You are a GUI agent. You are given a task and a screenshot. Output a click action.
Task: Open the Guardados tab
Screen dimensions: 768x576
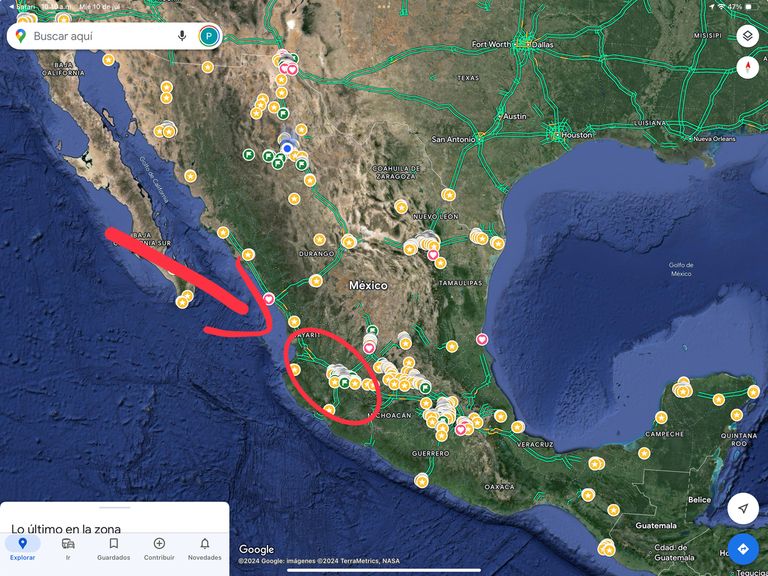(x=114, y=548)
